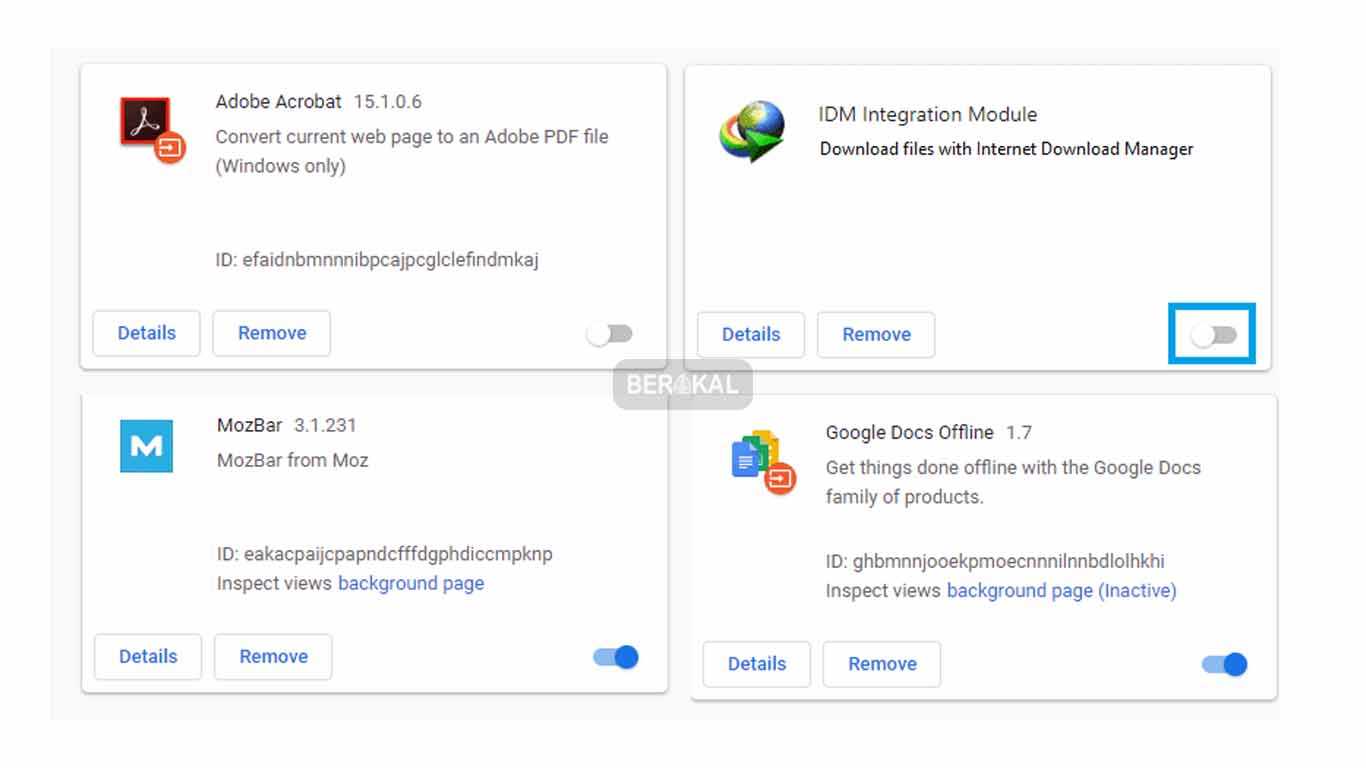Screen dimensions: 1366x768
Task: Remove Google Docs Offline extension
Action: [882, 663]
